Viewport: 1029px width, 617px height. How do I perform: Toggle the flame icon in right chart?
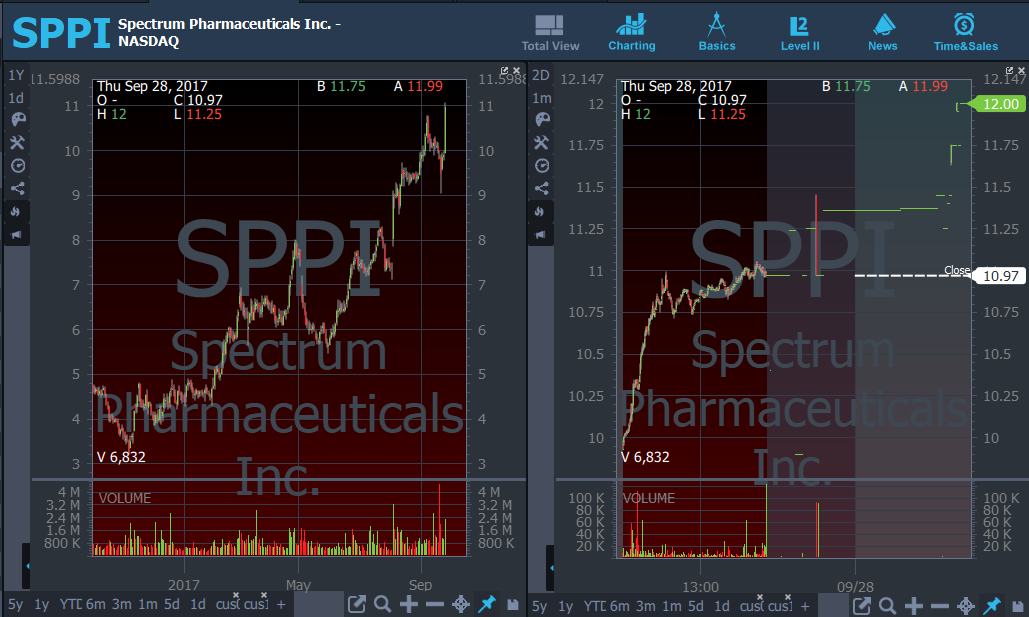(540, 211)
